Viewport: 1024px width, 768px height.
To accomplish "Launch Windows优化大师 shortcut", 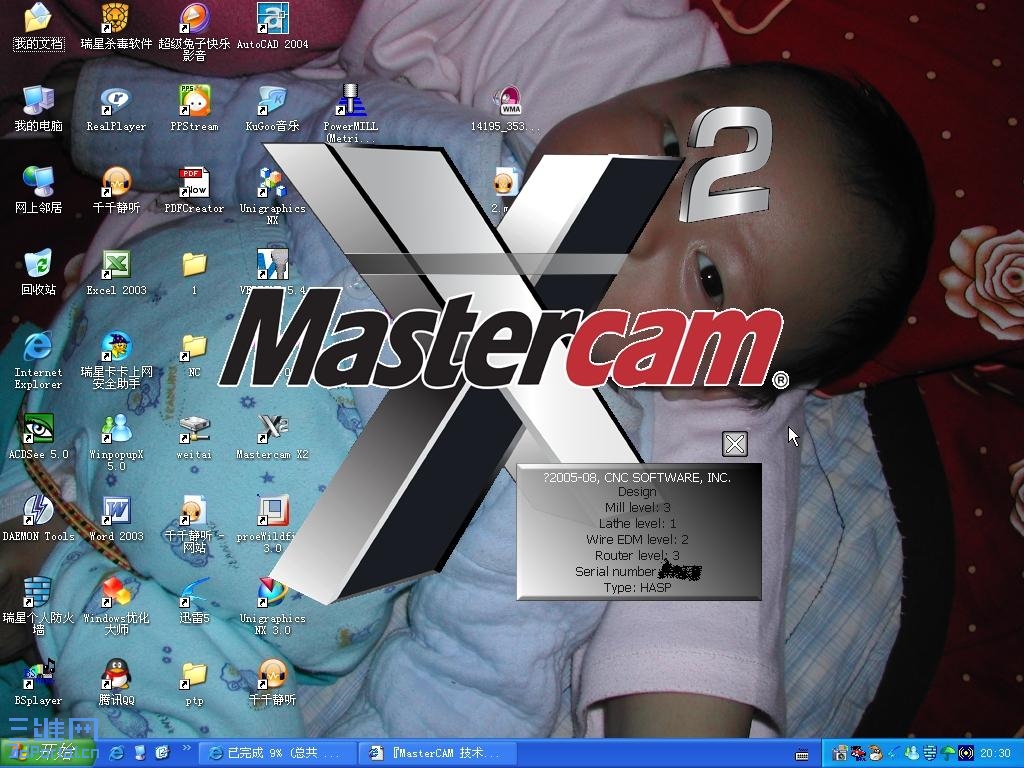I will coord(116,606).
